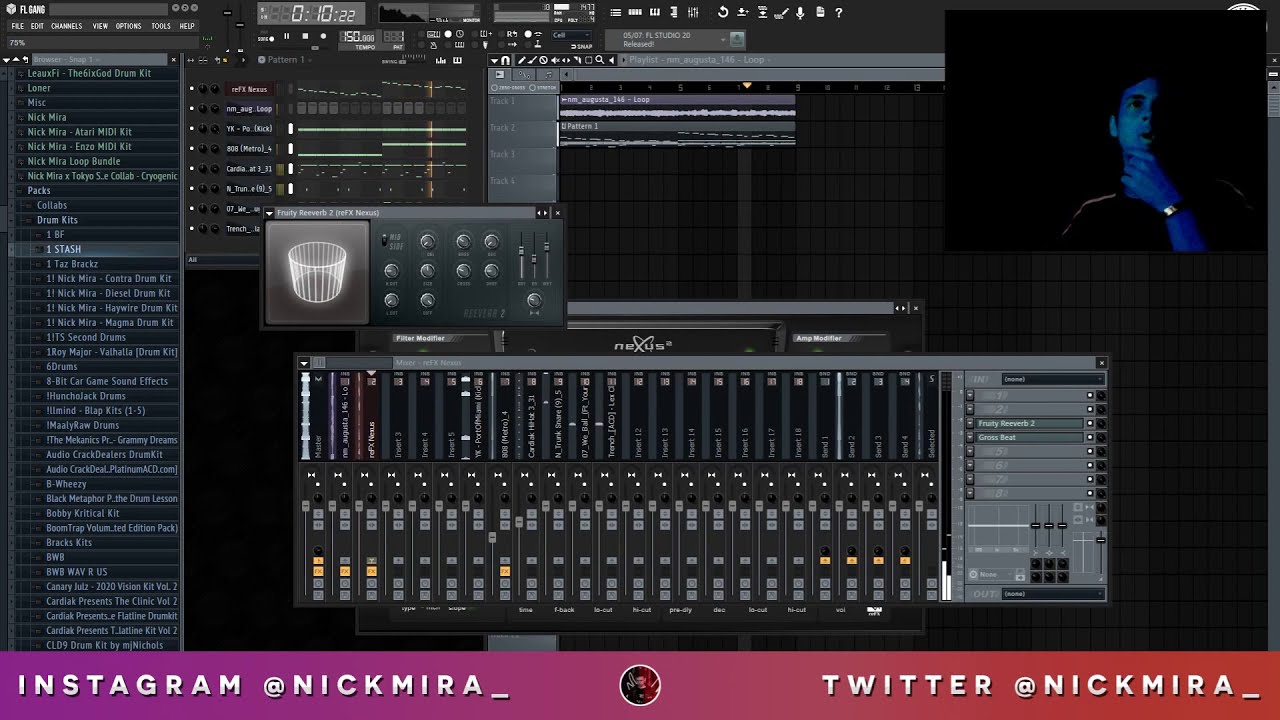Adjust the Master track fader in mixer
Screen dimensions: 1280x720
pyautogui.click(x=306, y=506)
